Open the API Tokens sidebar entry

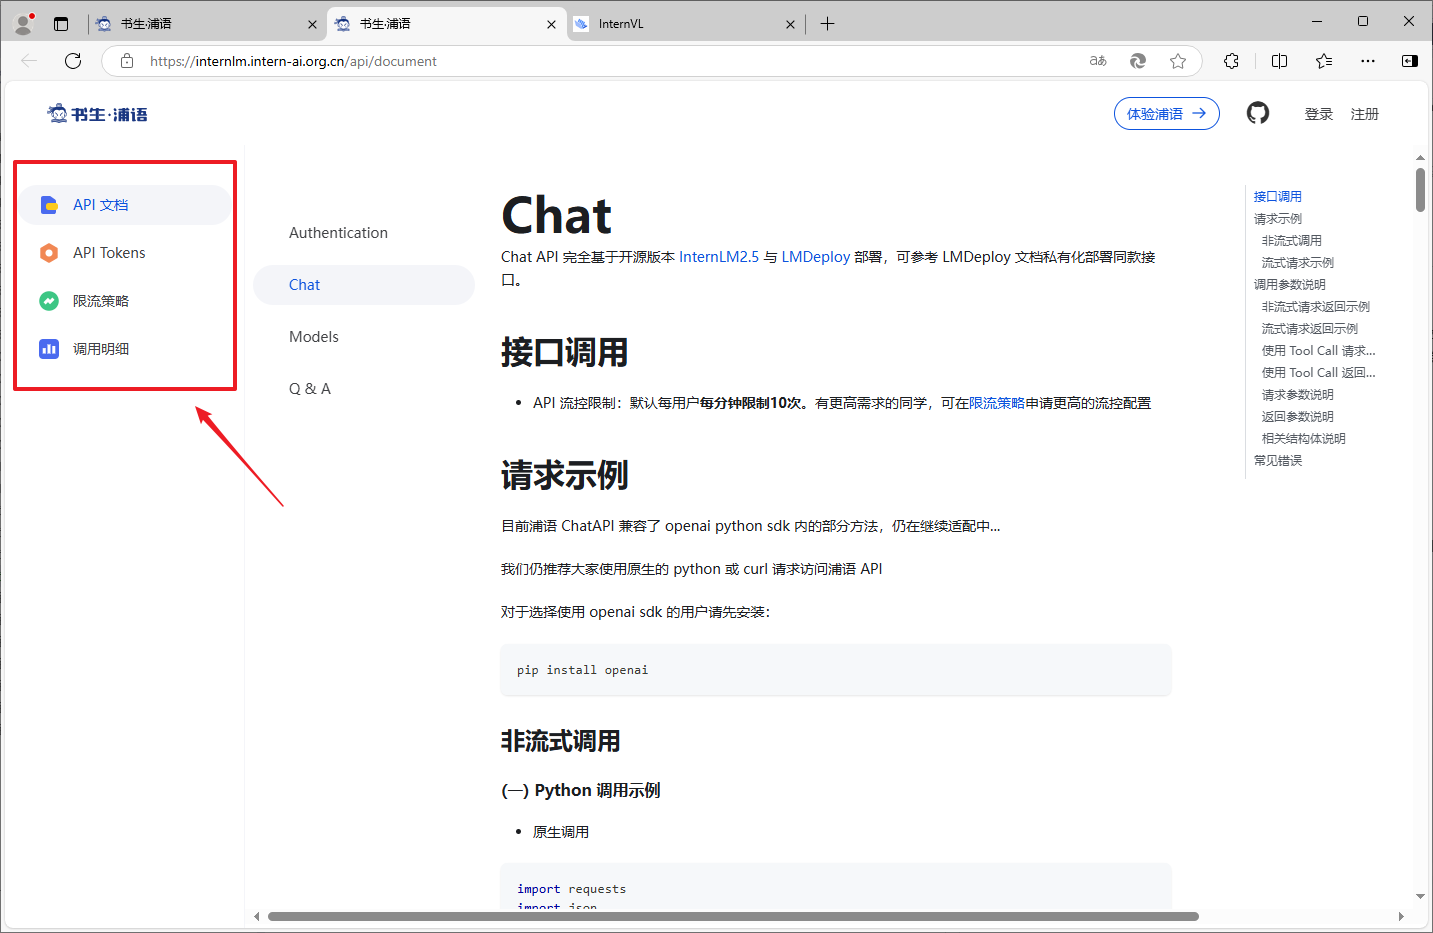pyautogui.click(x=125, y=253)
